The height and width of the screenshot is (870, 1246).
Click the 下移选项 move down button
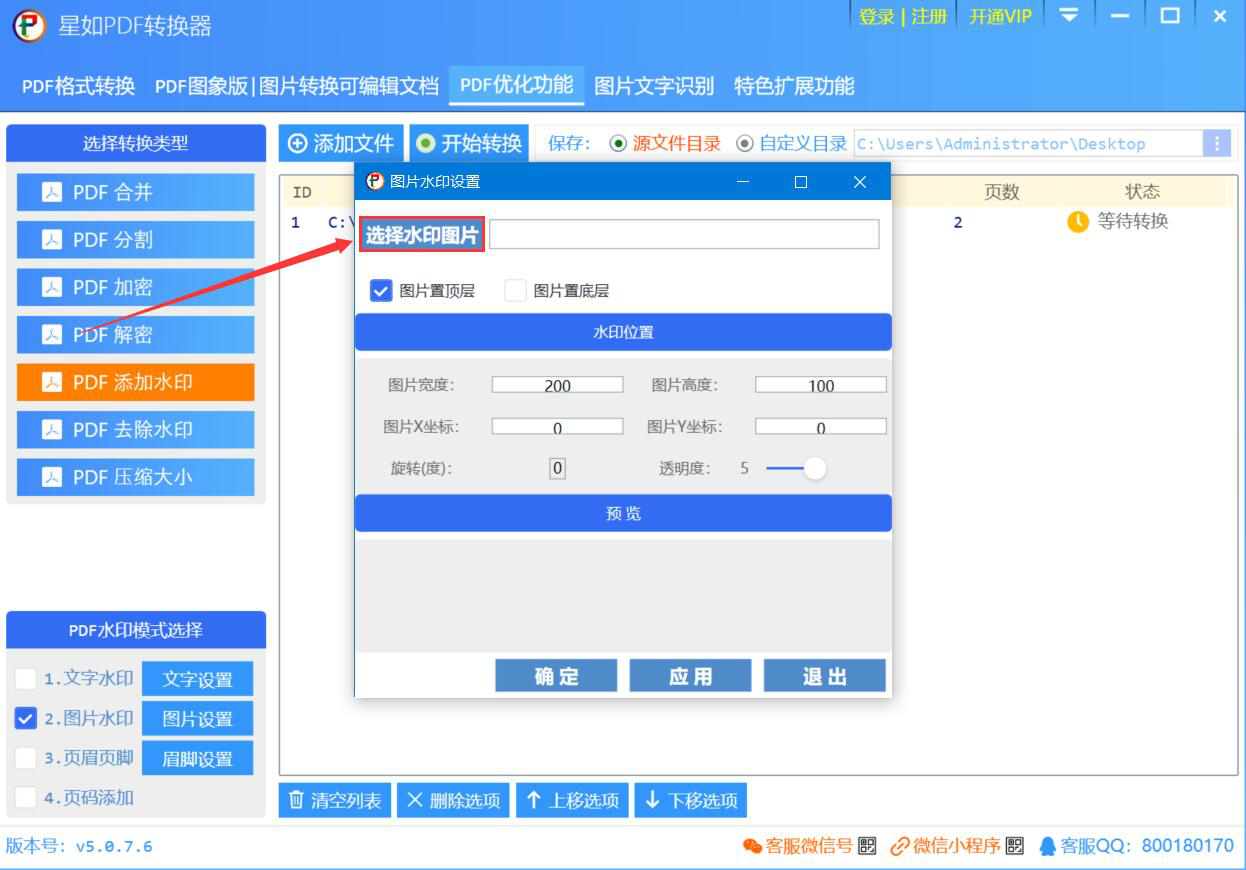pos(691,800)
